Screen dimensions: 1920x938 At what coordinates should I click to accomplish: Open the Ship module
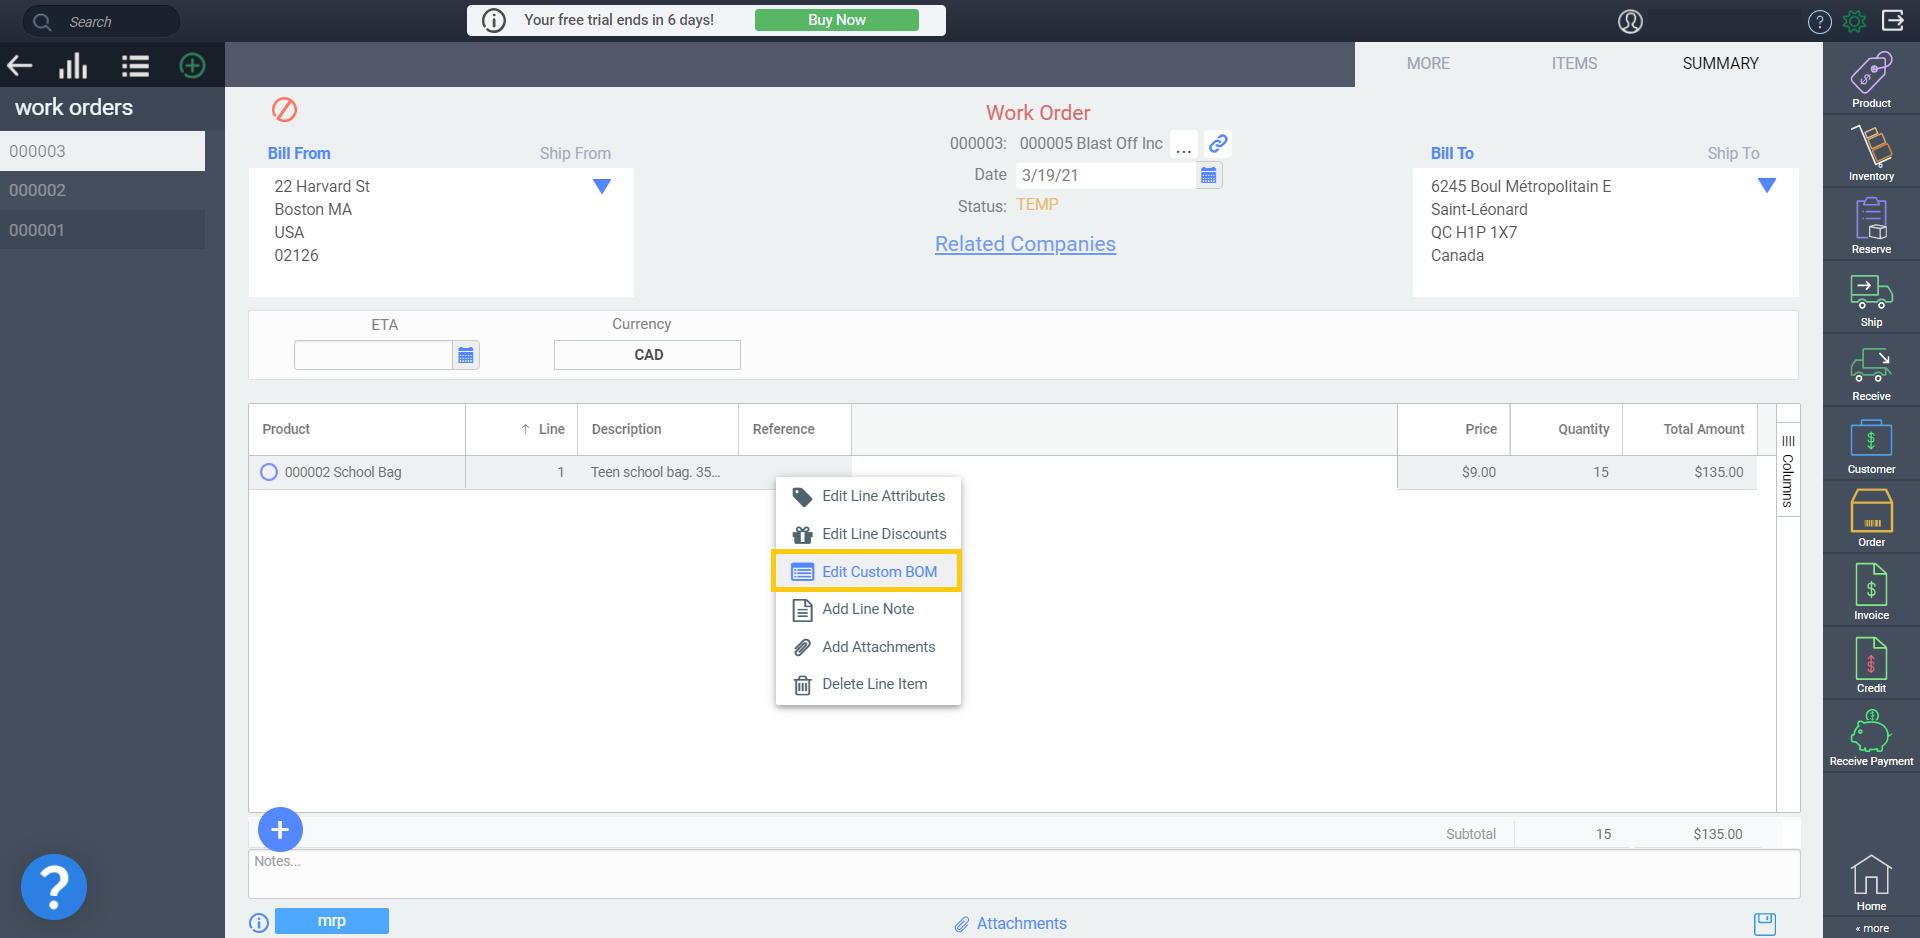pyautogui.click(x=1871, y=299)
